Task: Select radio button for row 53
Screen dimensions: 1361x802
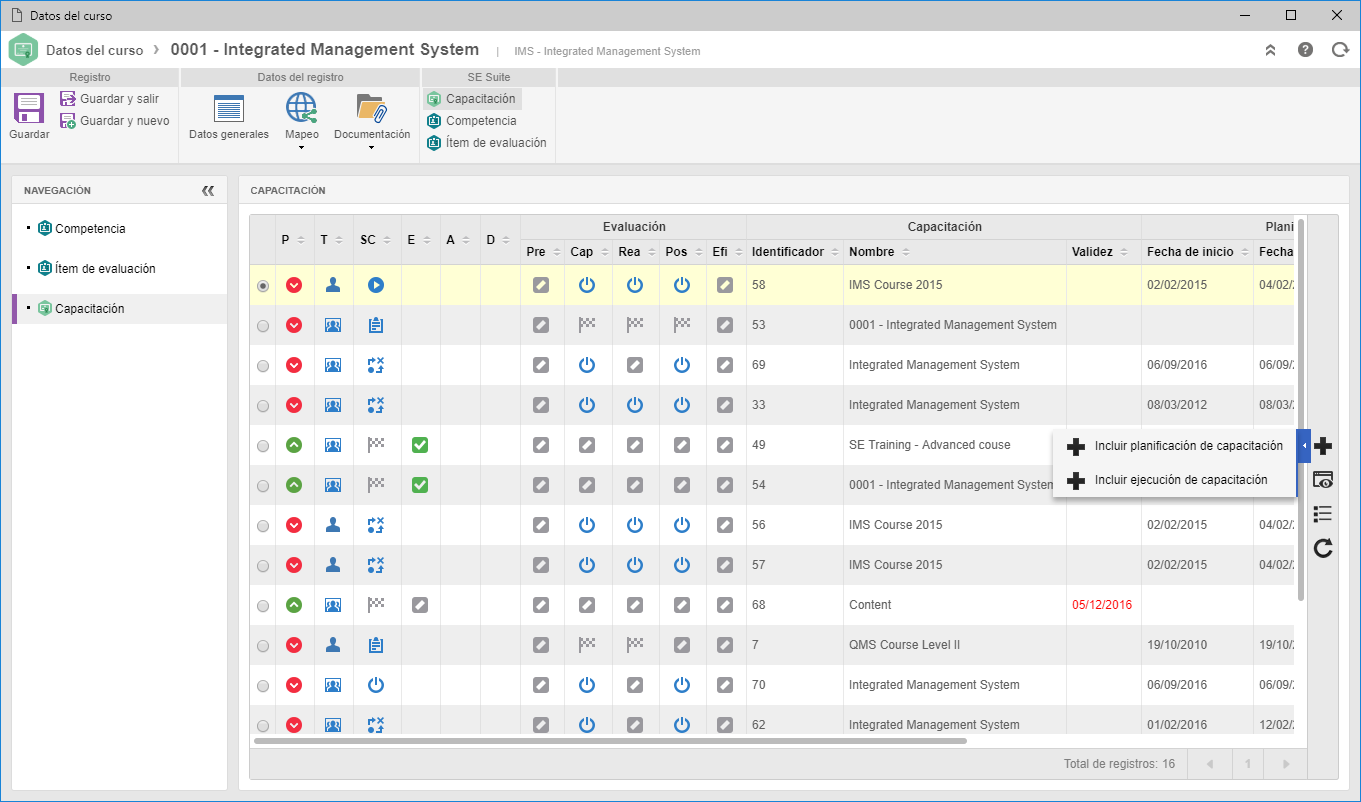Action: click(263, 326)
